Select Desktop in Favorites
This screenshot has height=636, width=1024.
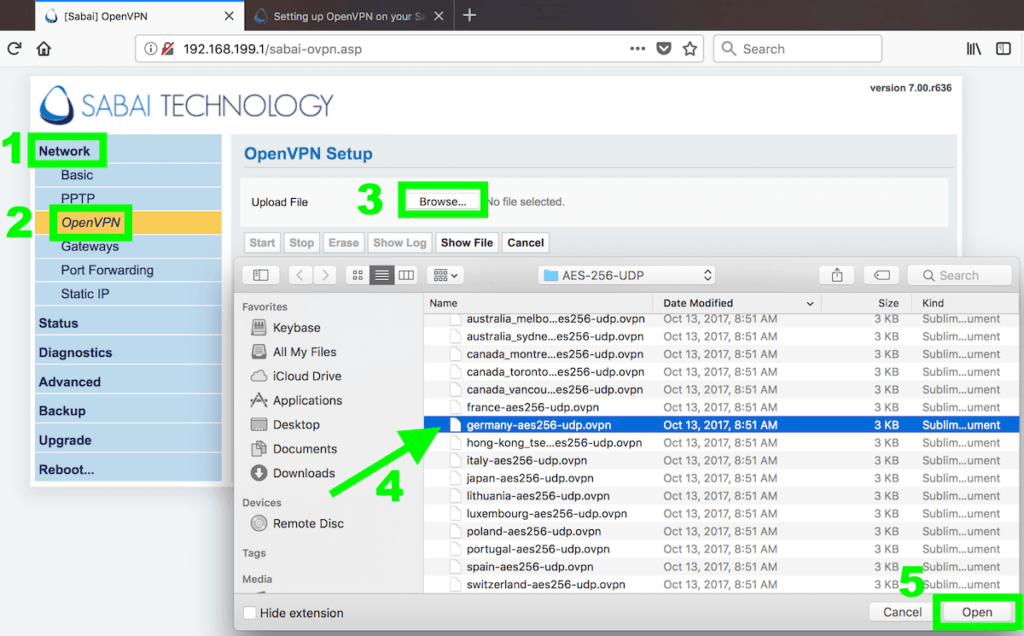296,424
